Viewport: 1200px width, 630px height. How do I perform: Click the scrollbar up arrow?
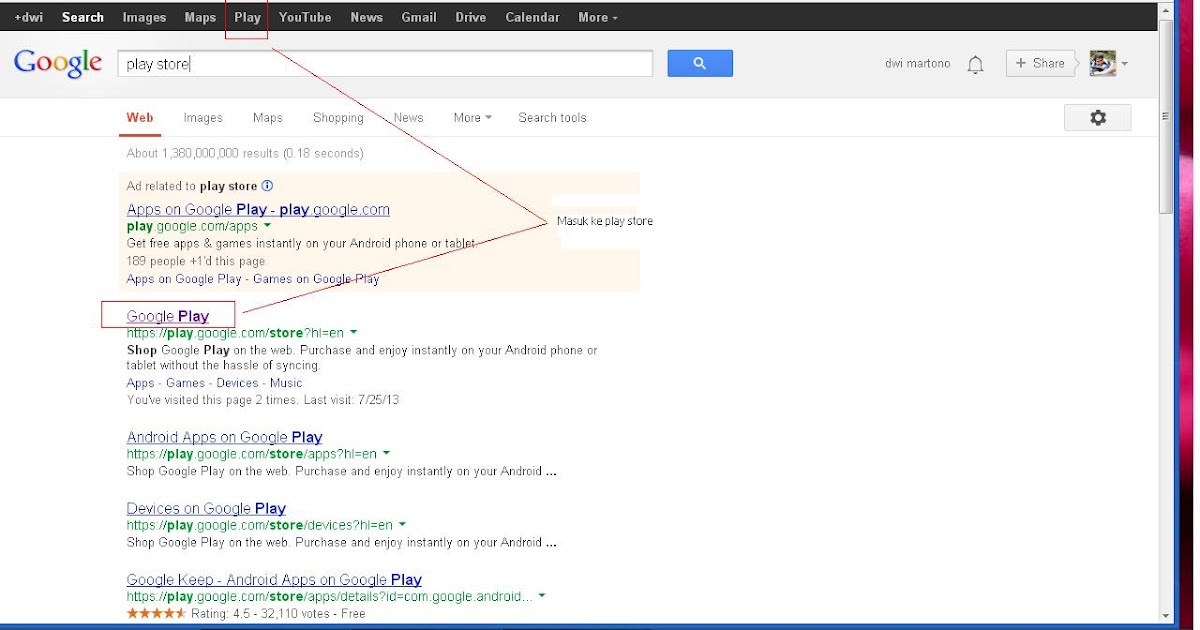coord(1165,9)
